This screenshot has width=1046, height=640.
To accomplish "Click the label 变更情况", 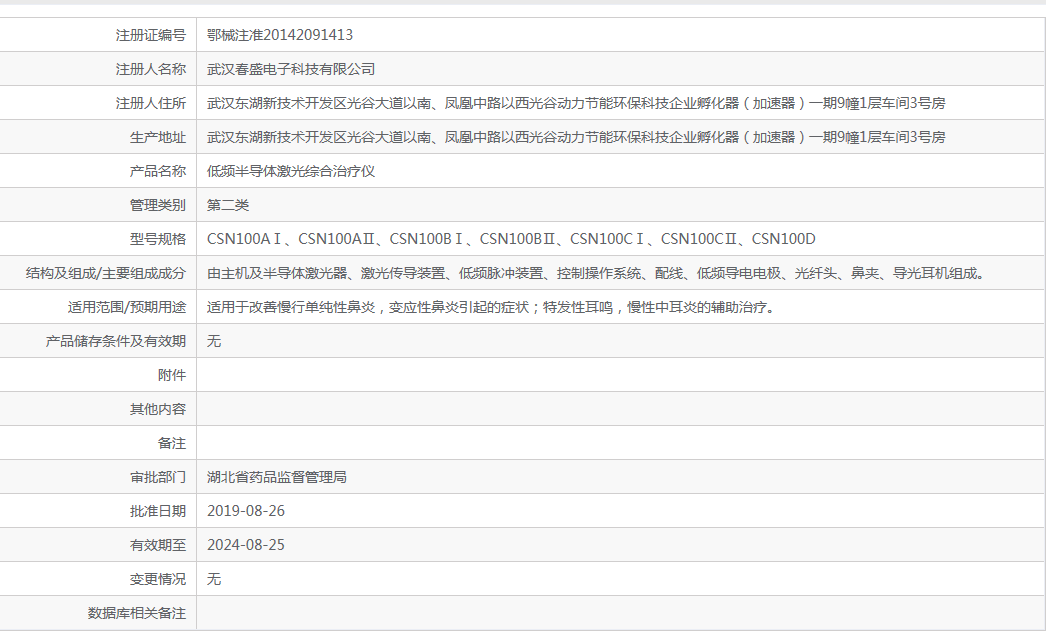I will coord(157,580).
